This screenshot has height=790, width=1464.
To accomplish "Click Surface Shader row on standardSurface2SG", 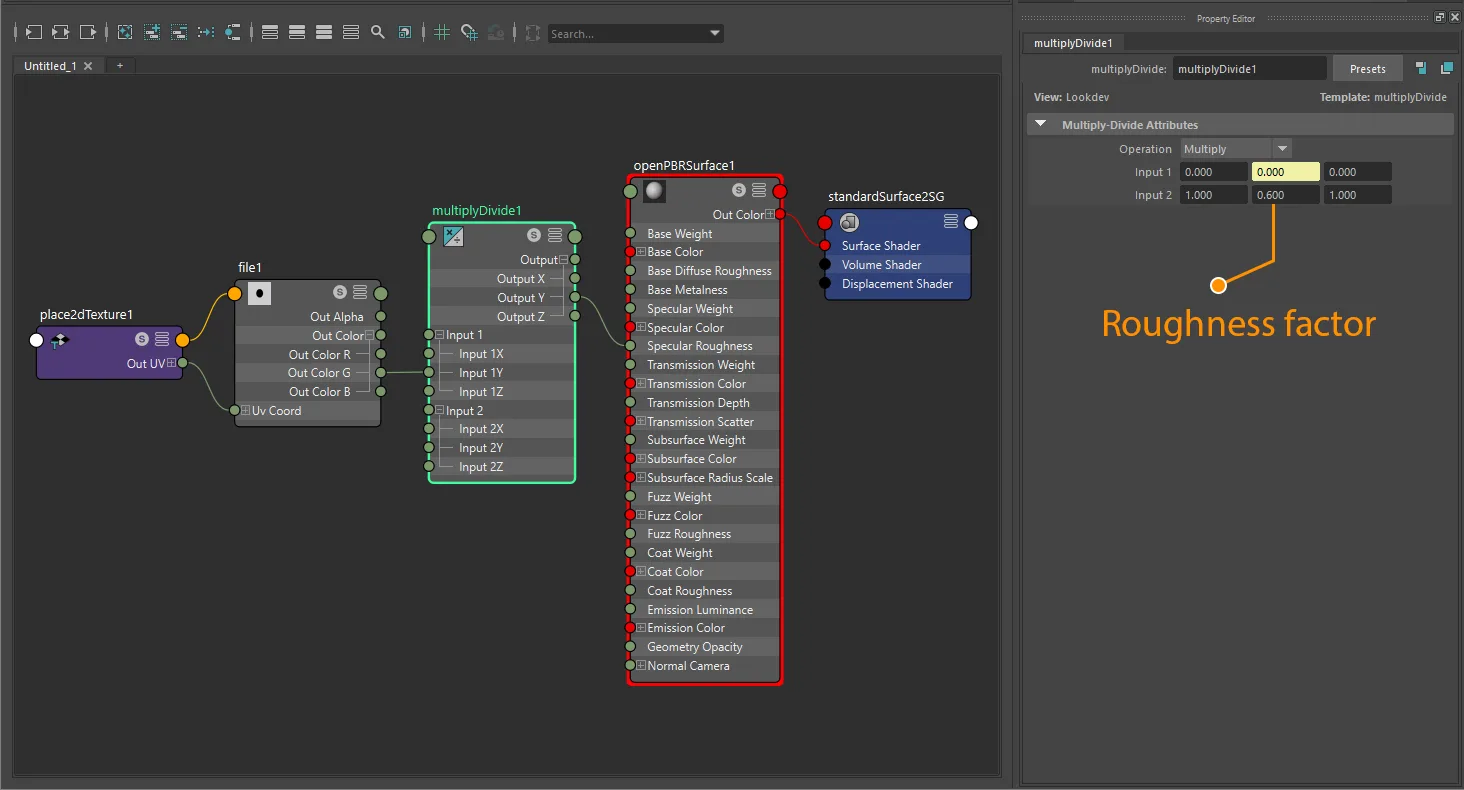I will coord(897,245).
